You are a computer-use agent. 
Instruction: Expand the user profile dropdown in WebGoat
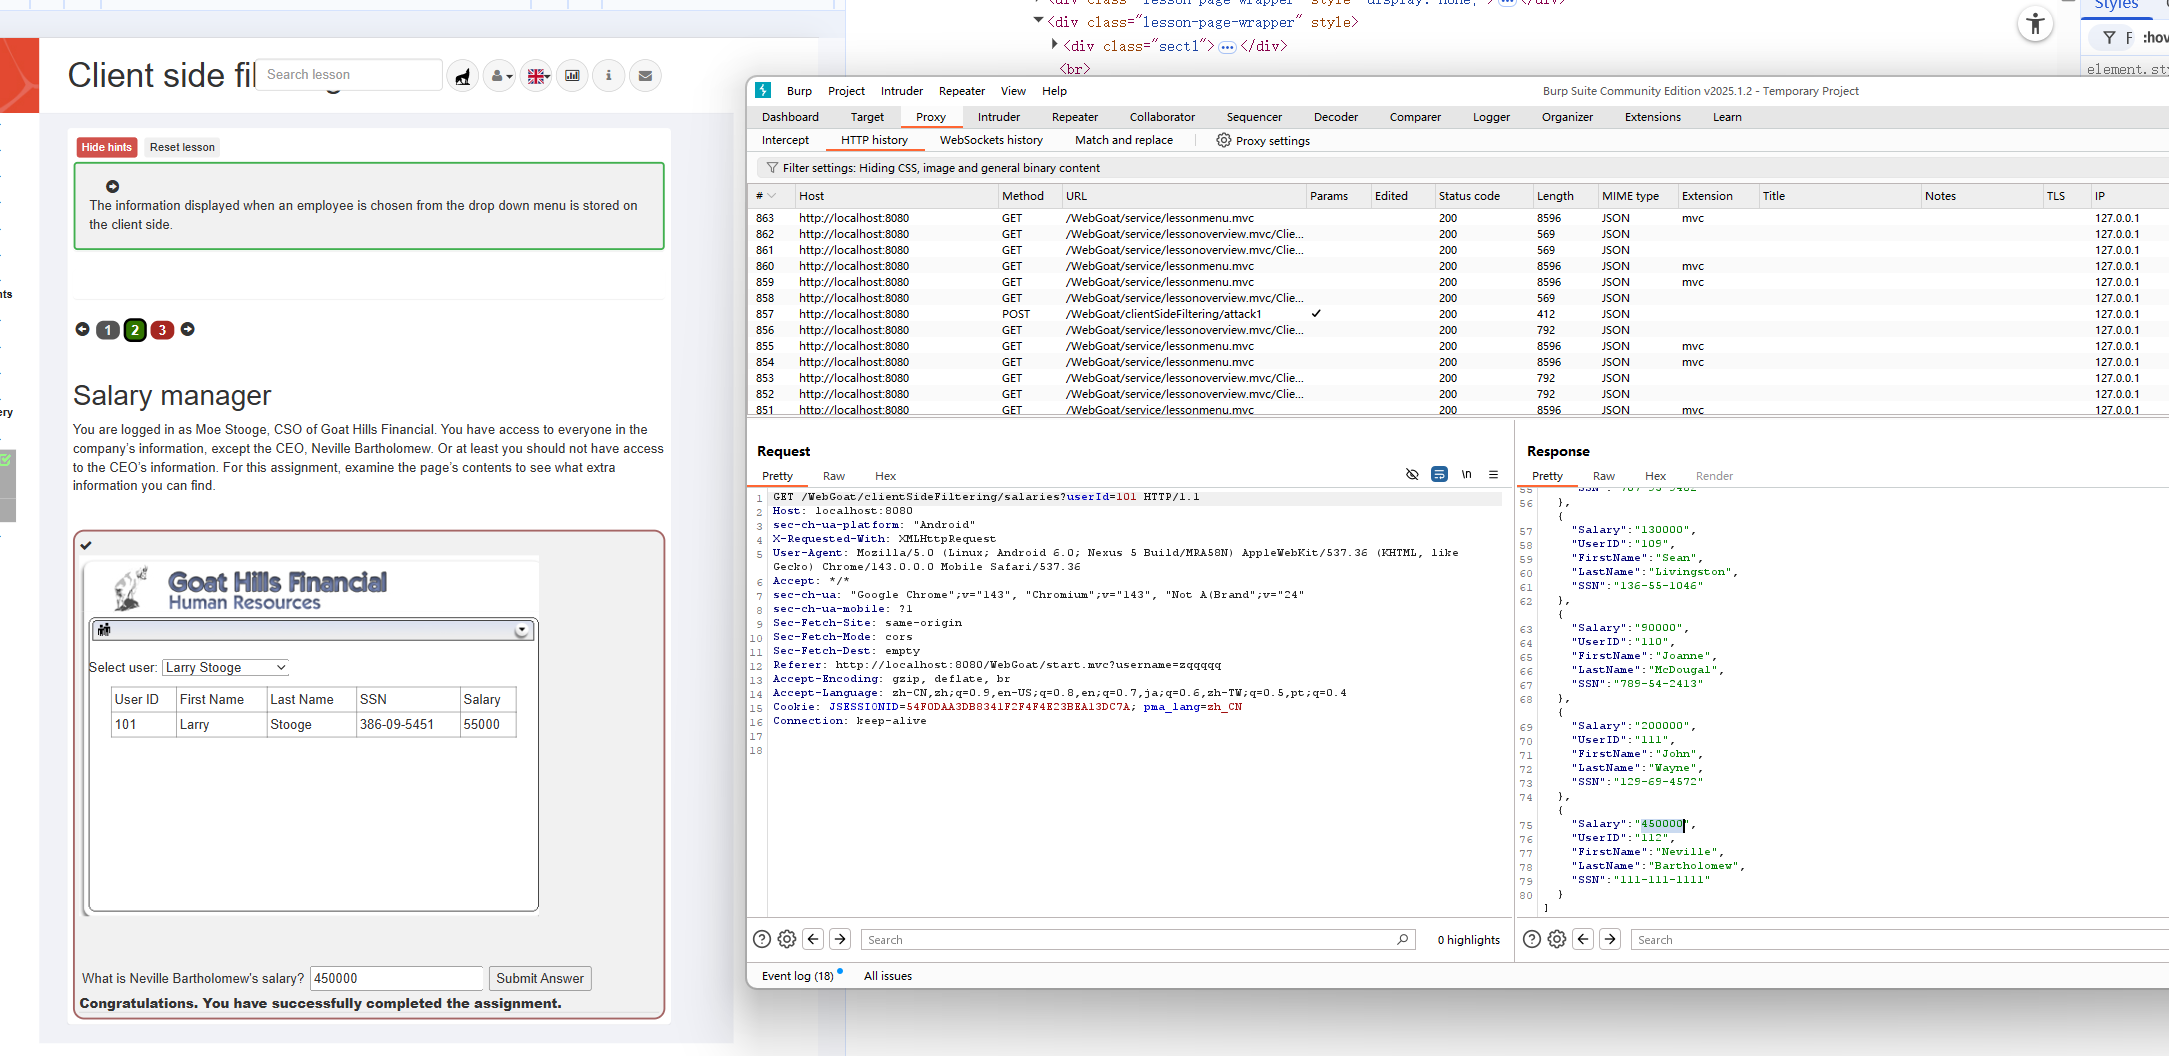click(x=500, y=76)
